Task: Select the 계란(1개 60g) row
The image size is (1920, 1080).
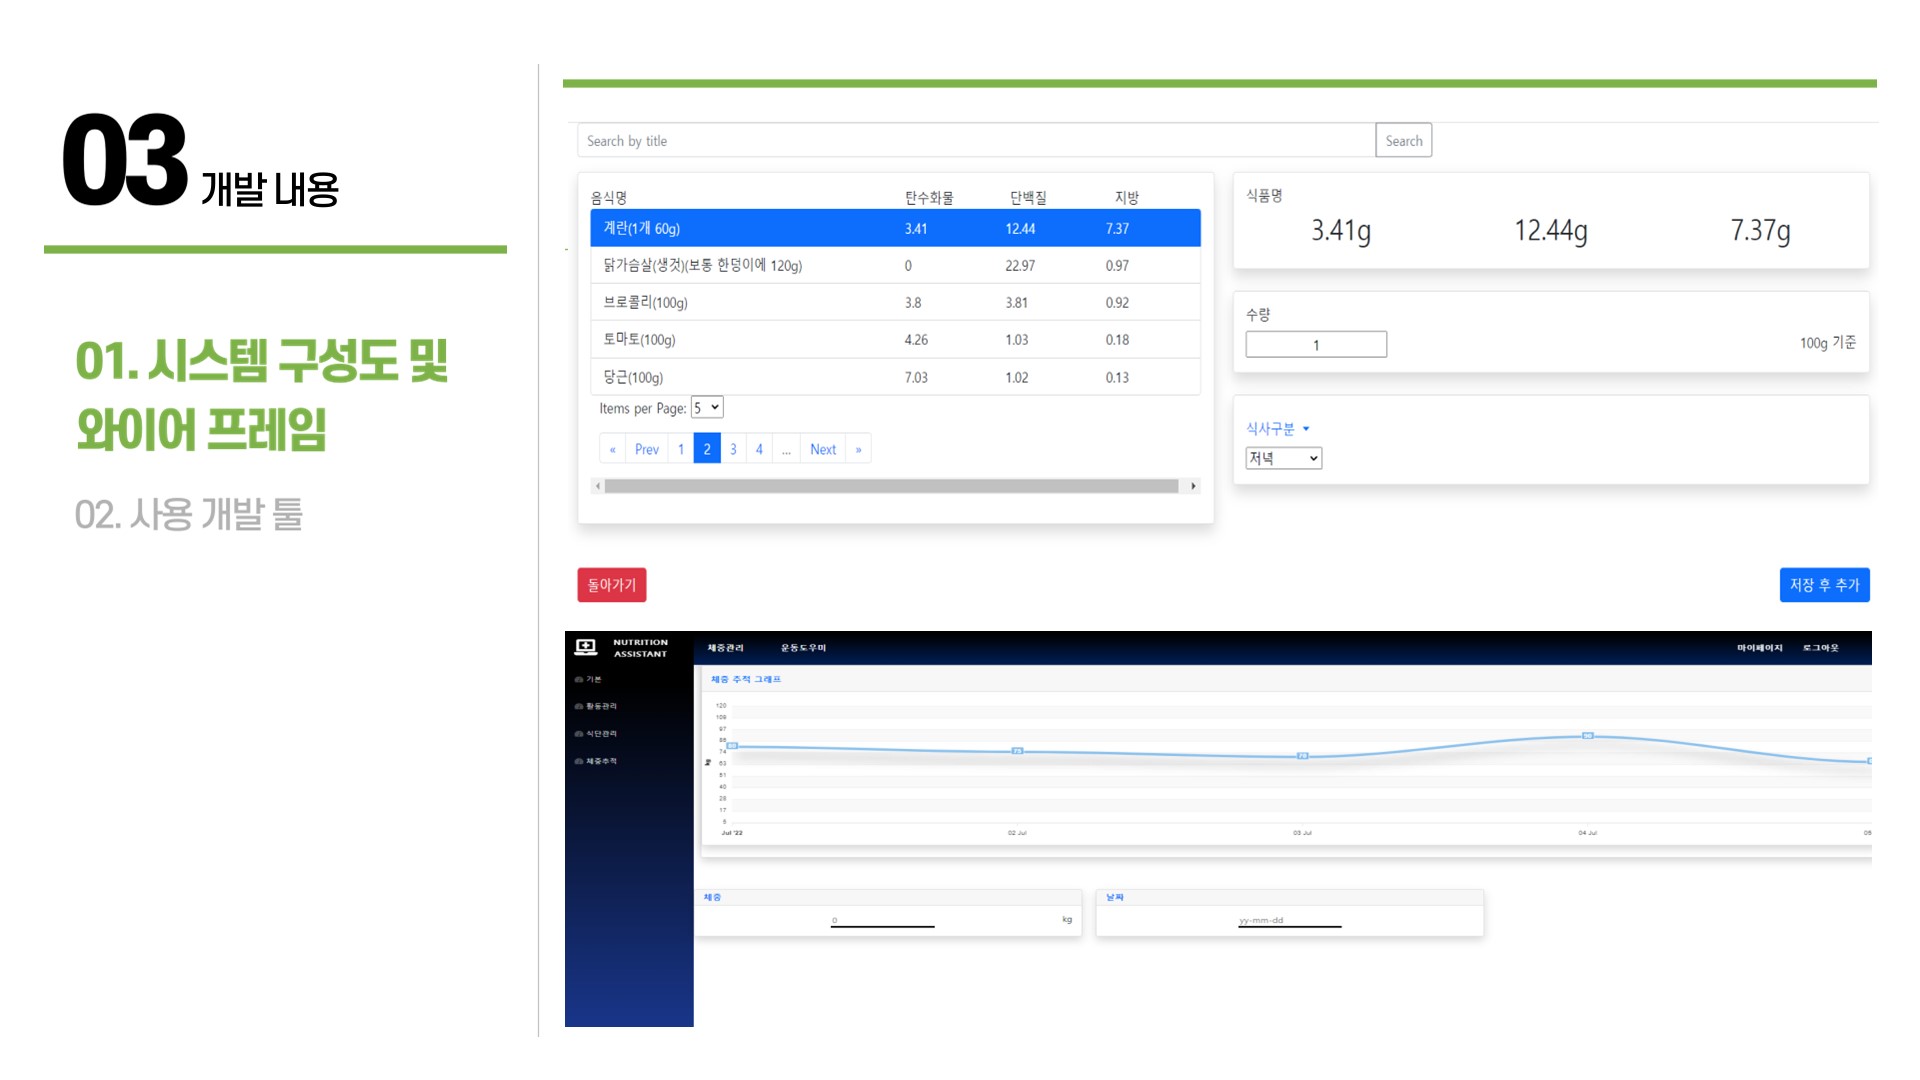Action: click(895, 228)
